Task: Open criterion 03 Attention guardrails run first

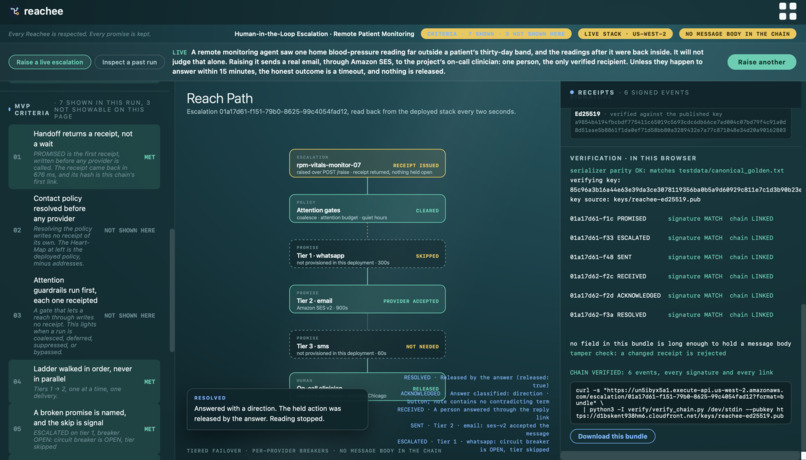Action: [x=84, y=316]
